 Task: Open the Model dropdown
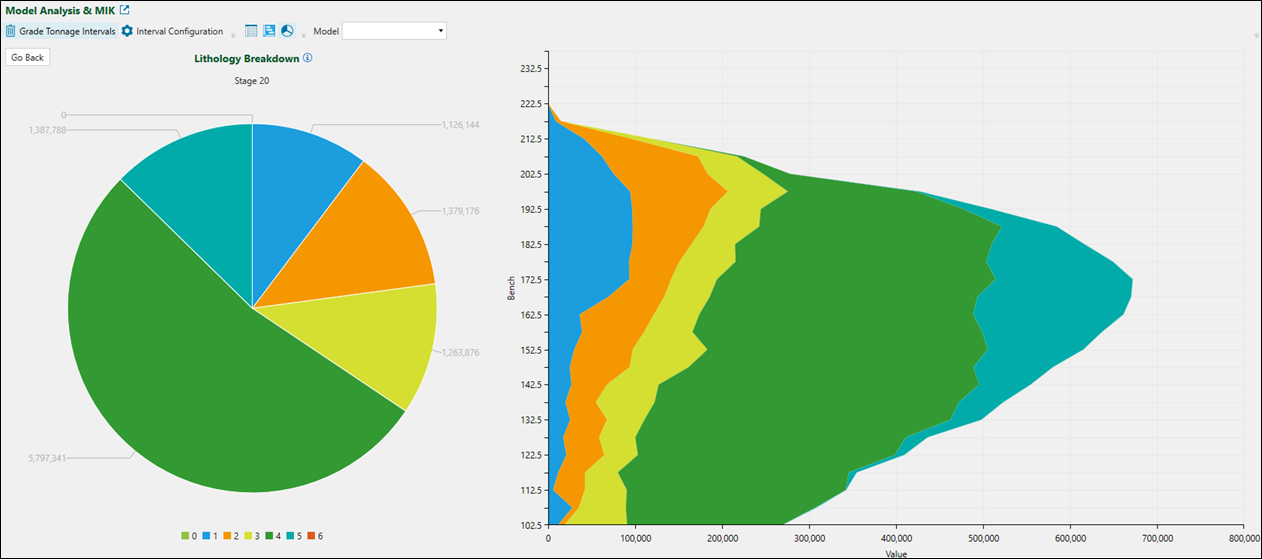pyautogui.click(x=394, y=31)
